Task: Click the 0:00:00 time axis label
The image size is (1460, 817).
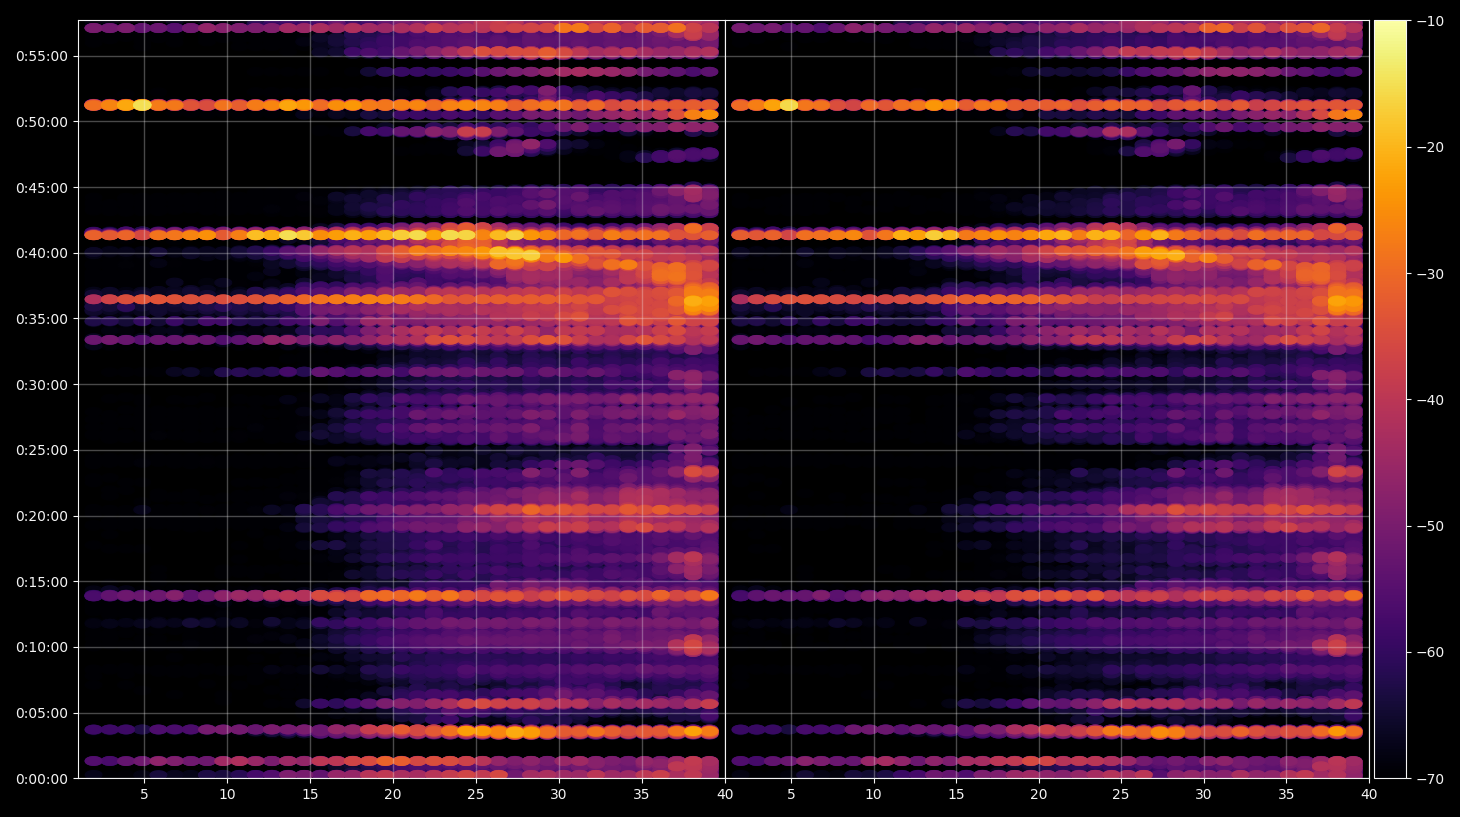Action: click(x=42, y=779)
